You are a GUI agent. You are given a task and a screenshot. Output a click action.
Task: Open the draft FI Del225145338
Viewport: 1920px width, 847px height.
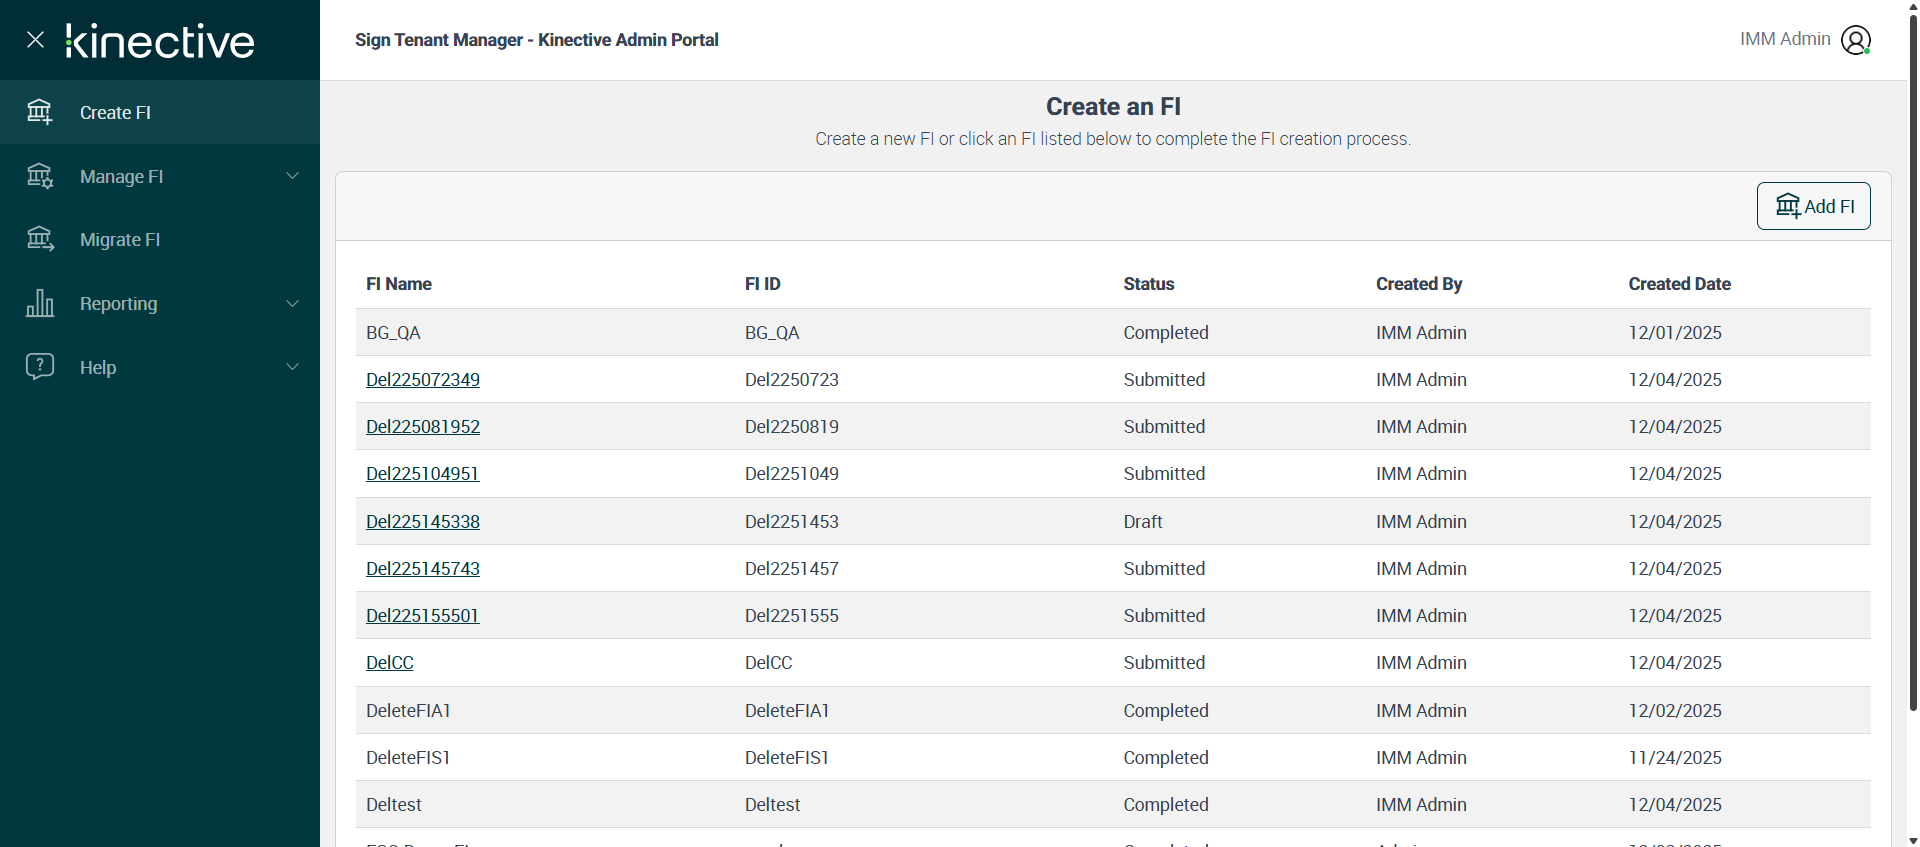[x=423, y=522]
